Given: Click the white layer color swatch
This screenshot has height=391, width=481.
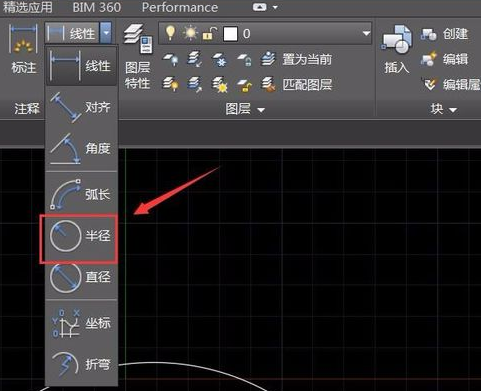Looking at the screenshot, I should [230, 34].
